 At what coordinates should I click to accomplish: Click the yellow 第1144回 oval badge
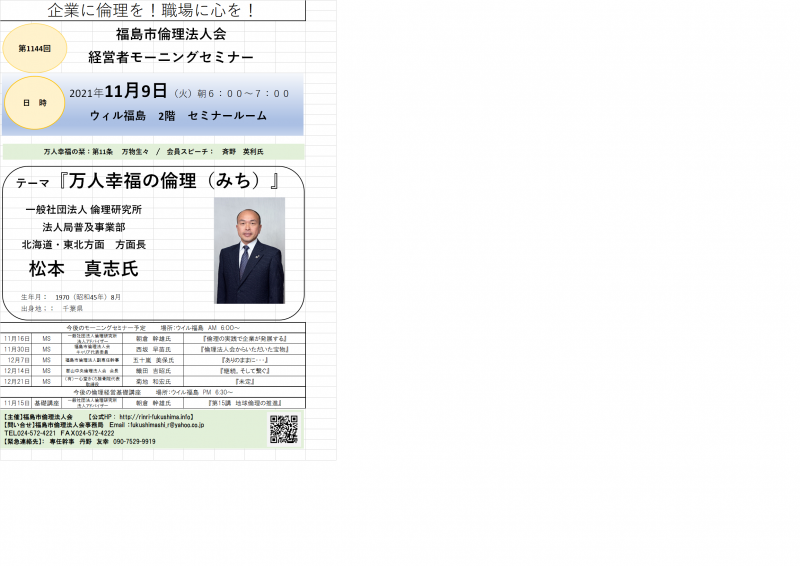coord(35,47)
